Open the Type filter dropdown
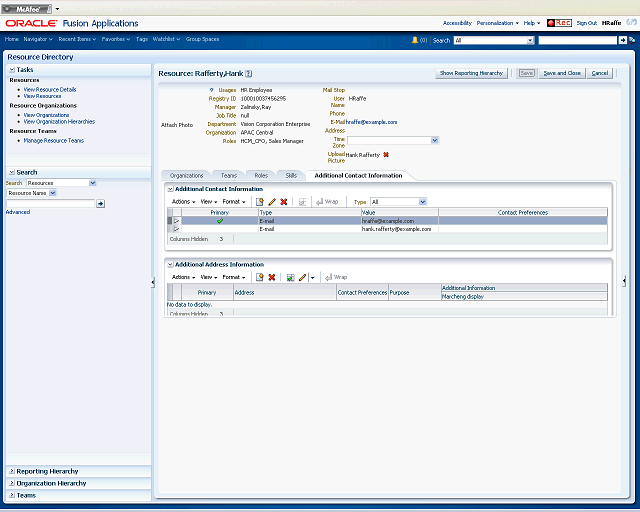The image size is (640, 512). (x=423, y=202)
